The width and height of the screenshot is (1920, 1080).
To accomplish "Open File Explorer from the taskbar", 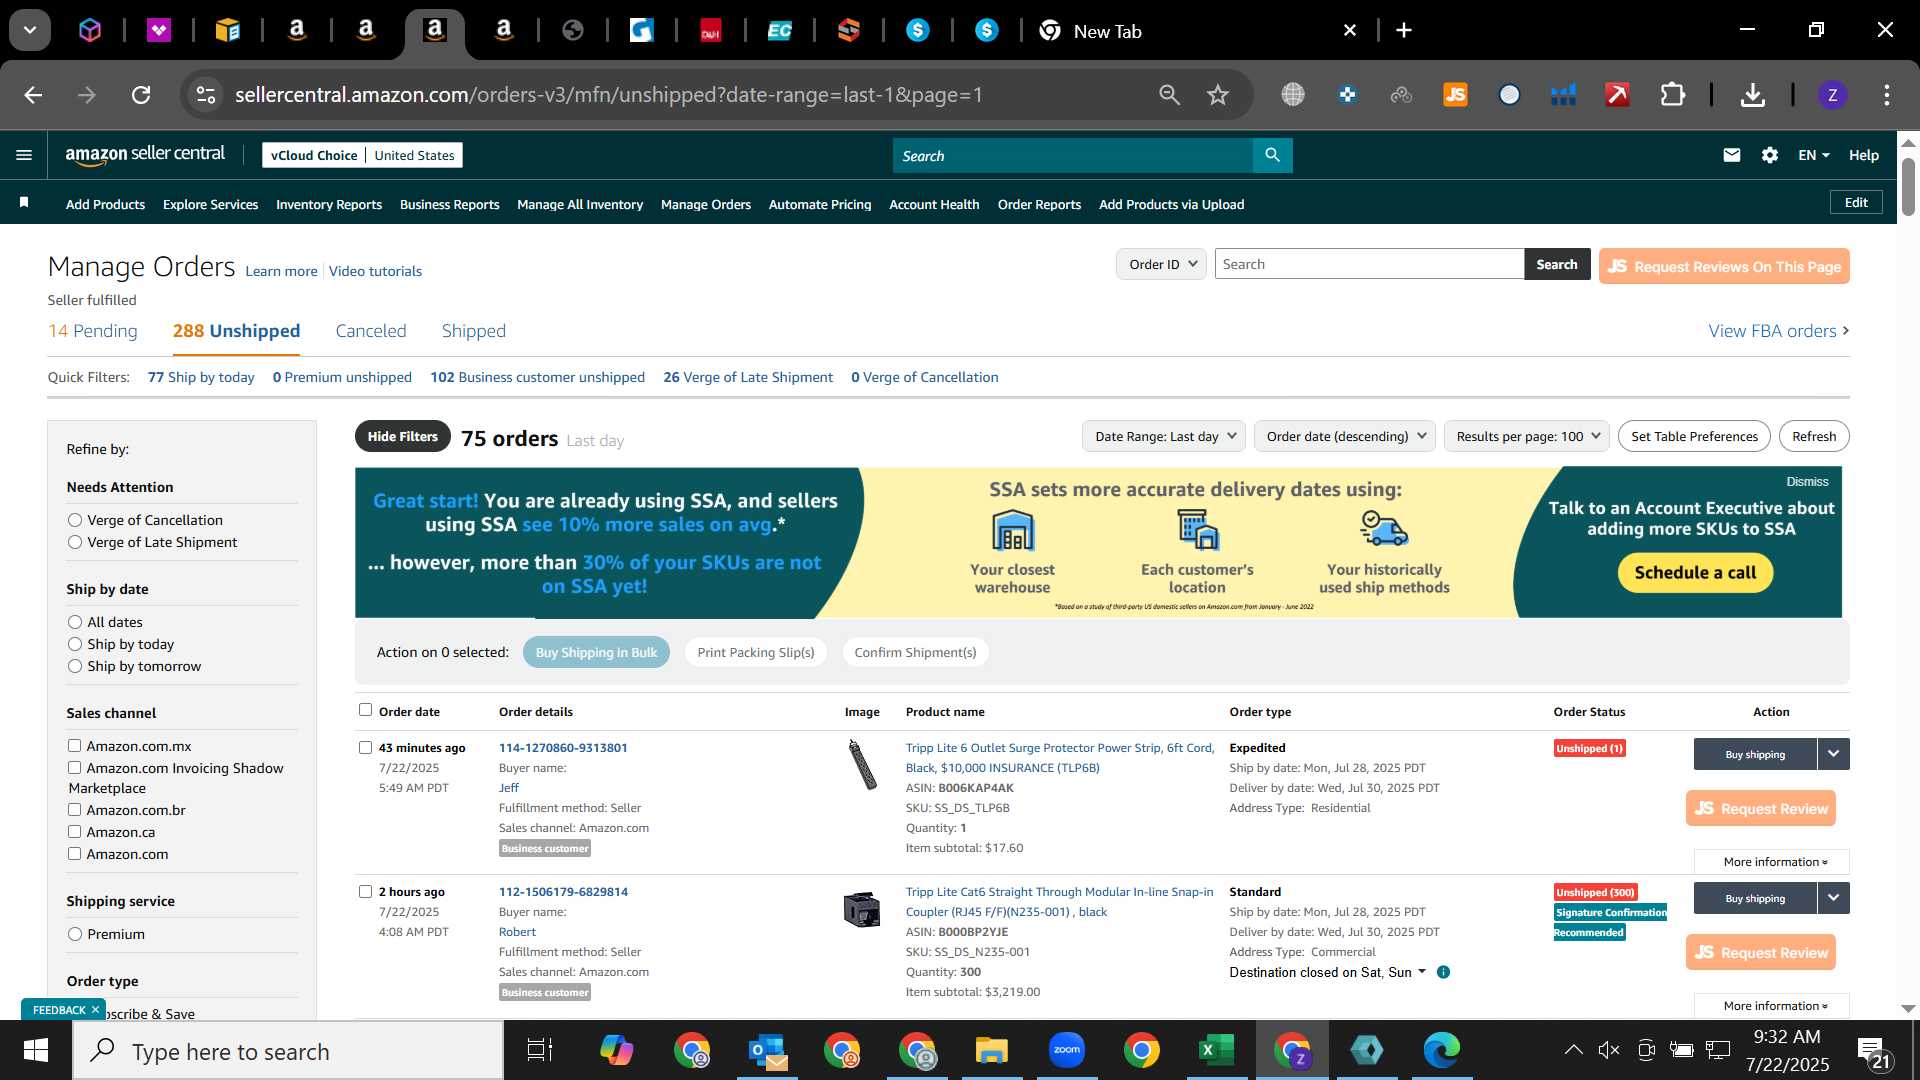I will click(x=991, y=1050).
